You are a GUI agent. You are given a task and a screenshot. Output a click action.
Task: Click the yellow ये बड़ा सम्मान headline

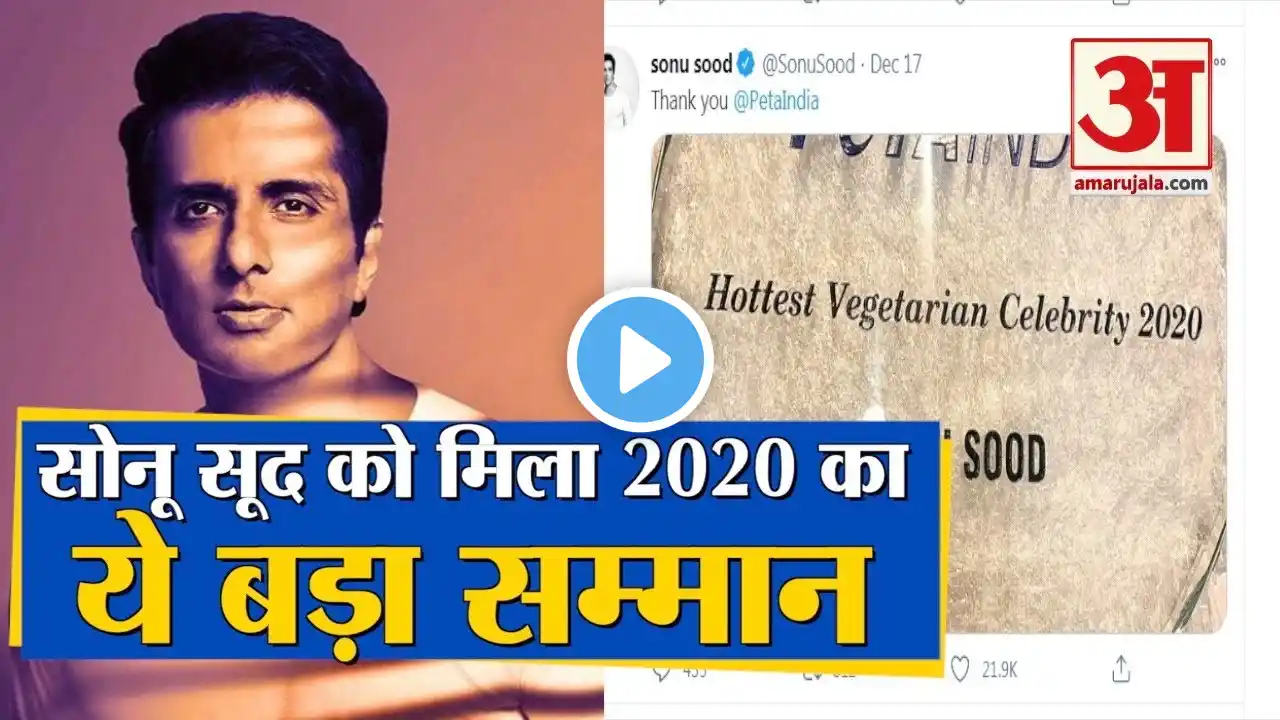pos(471,590)
